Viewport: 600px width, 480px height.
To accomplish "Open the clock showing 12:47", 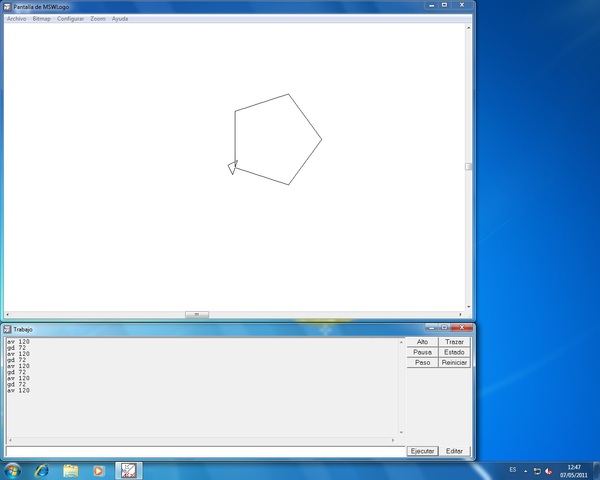I will coord(574,471).
